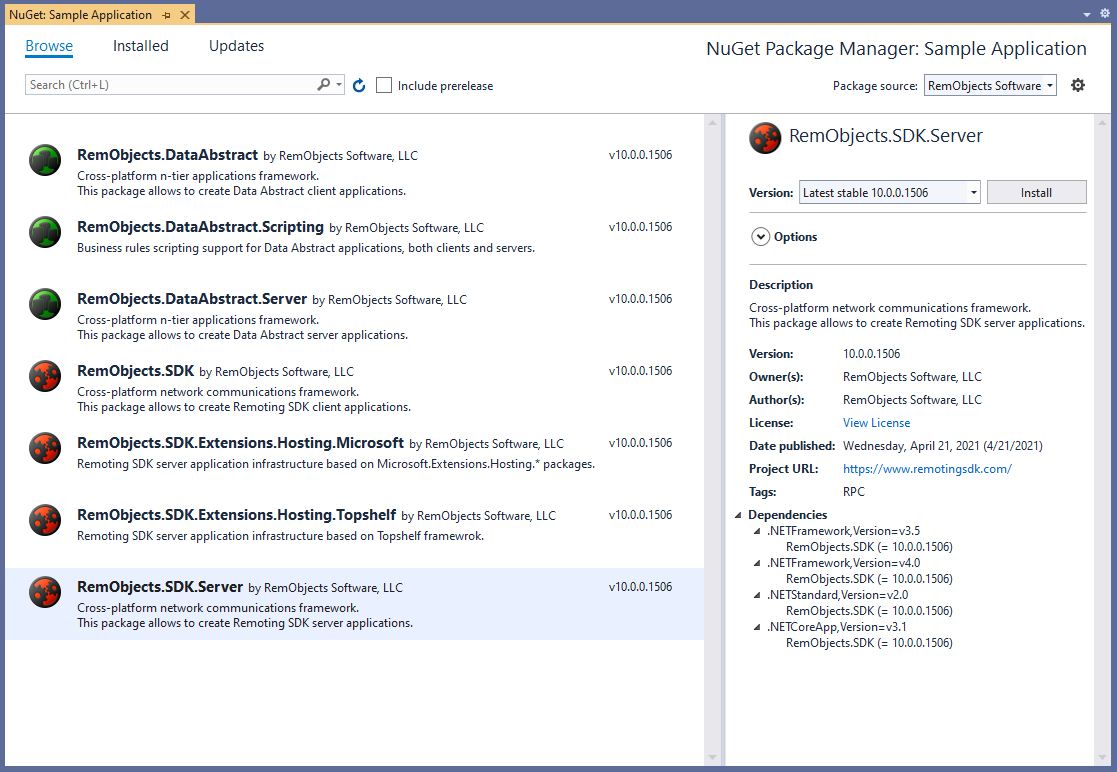Click in the Search (Ctrl+L) field
Image resolution: width=1117 pixels, height=772 pixels.
[171, 85]
